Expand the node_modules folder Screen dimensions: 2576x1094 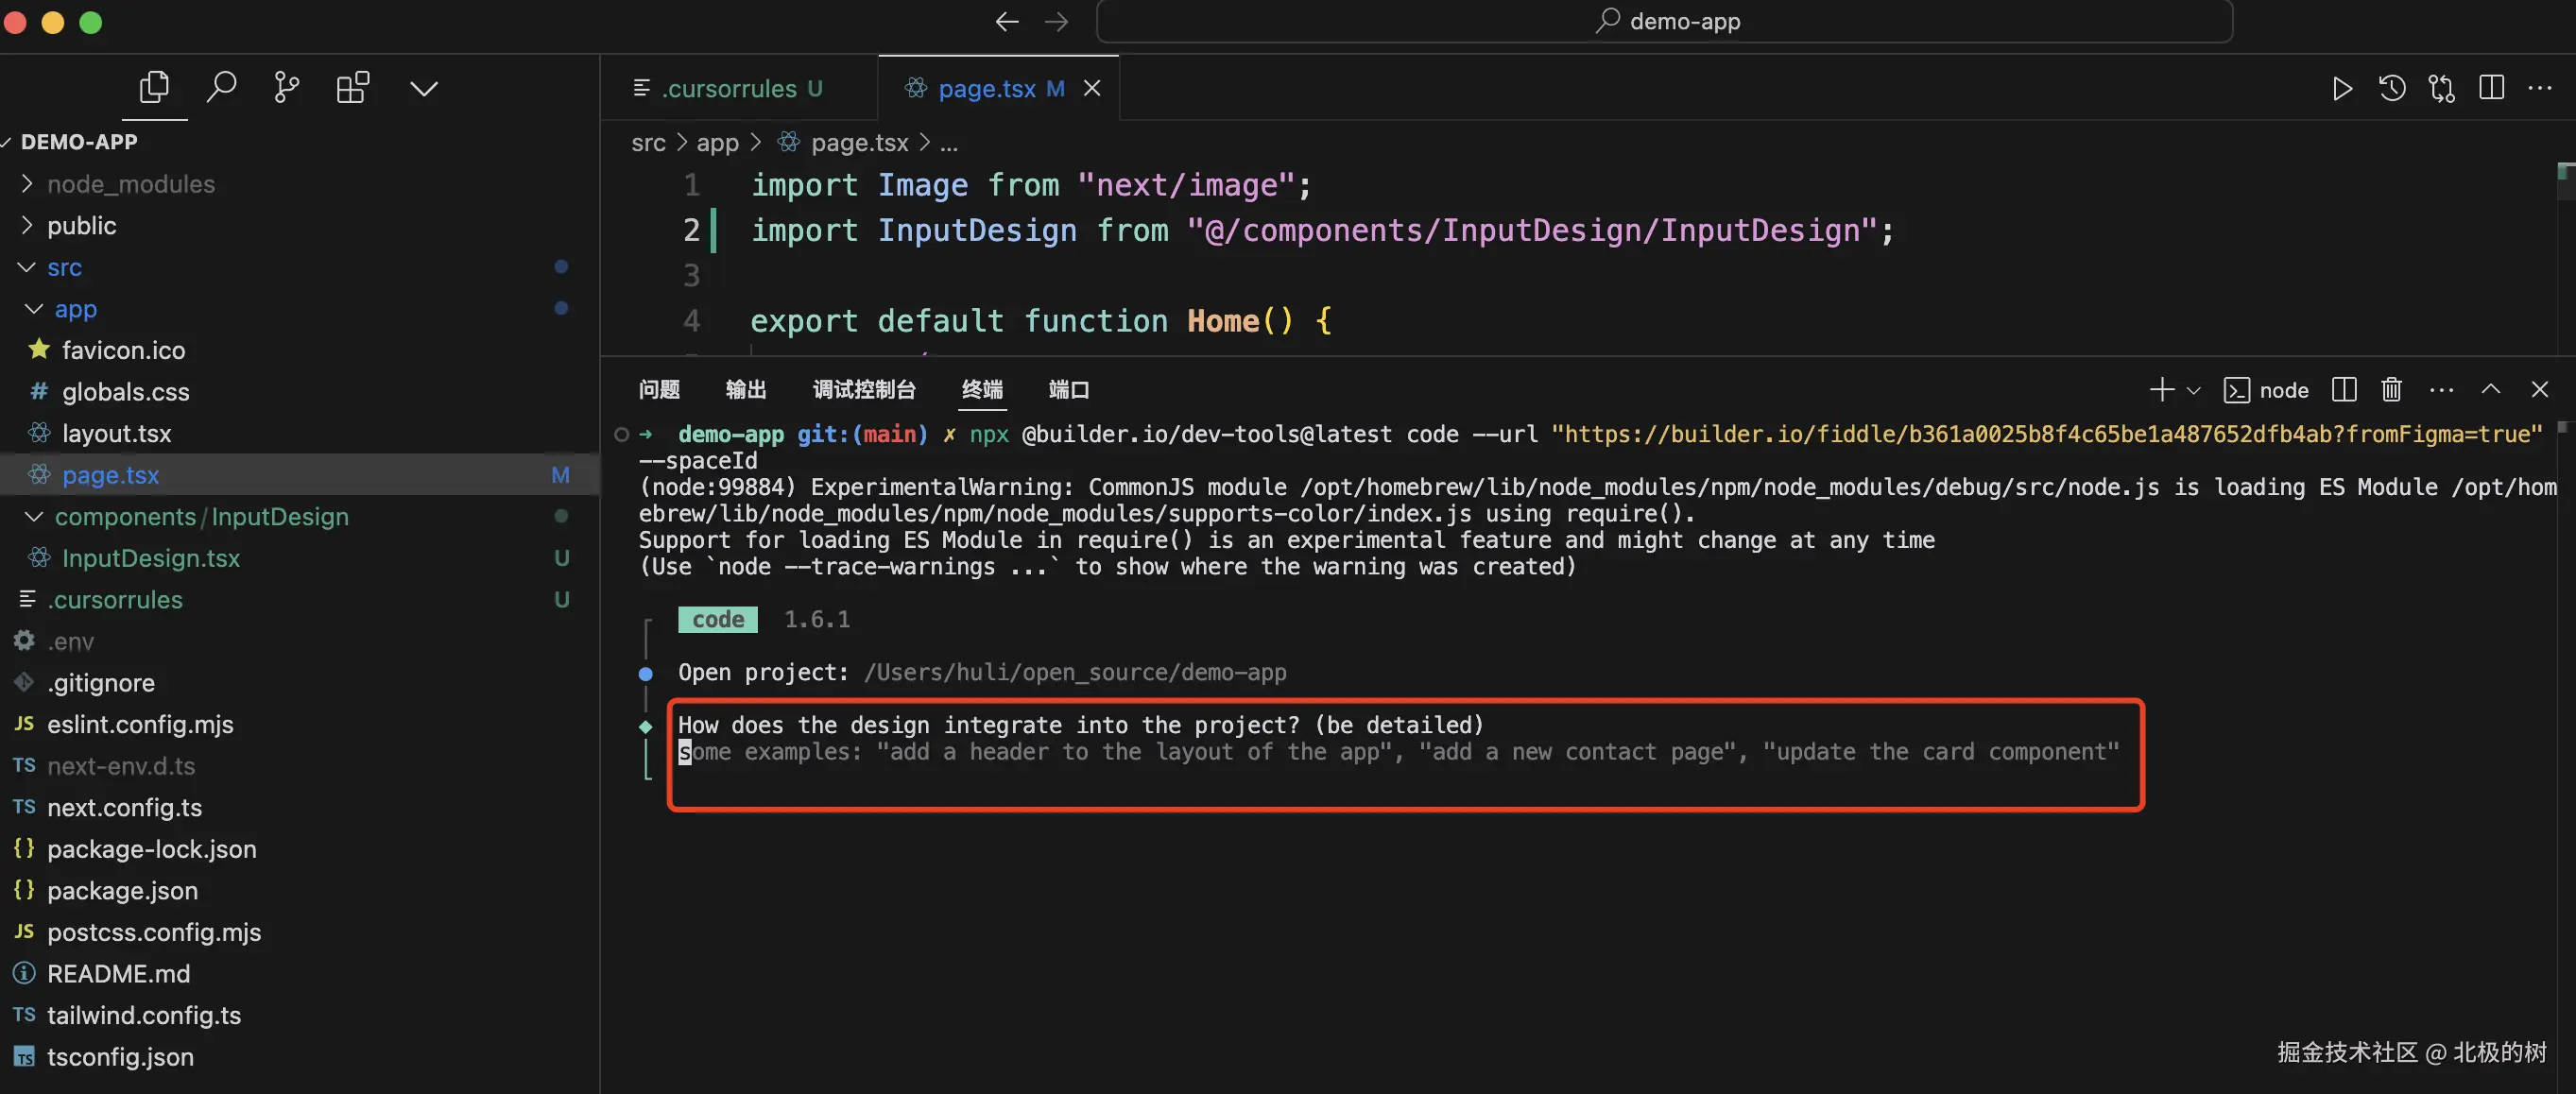130,184
